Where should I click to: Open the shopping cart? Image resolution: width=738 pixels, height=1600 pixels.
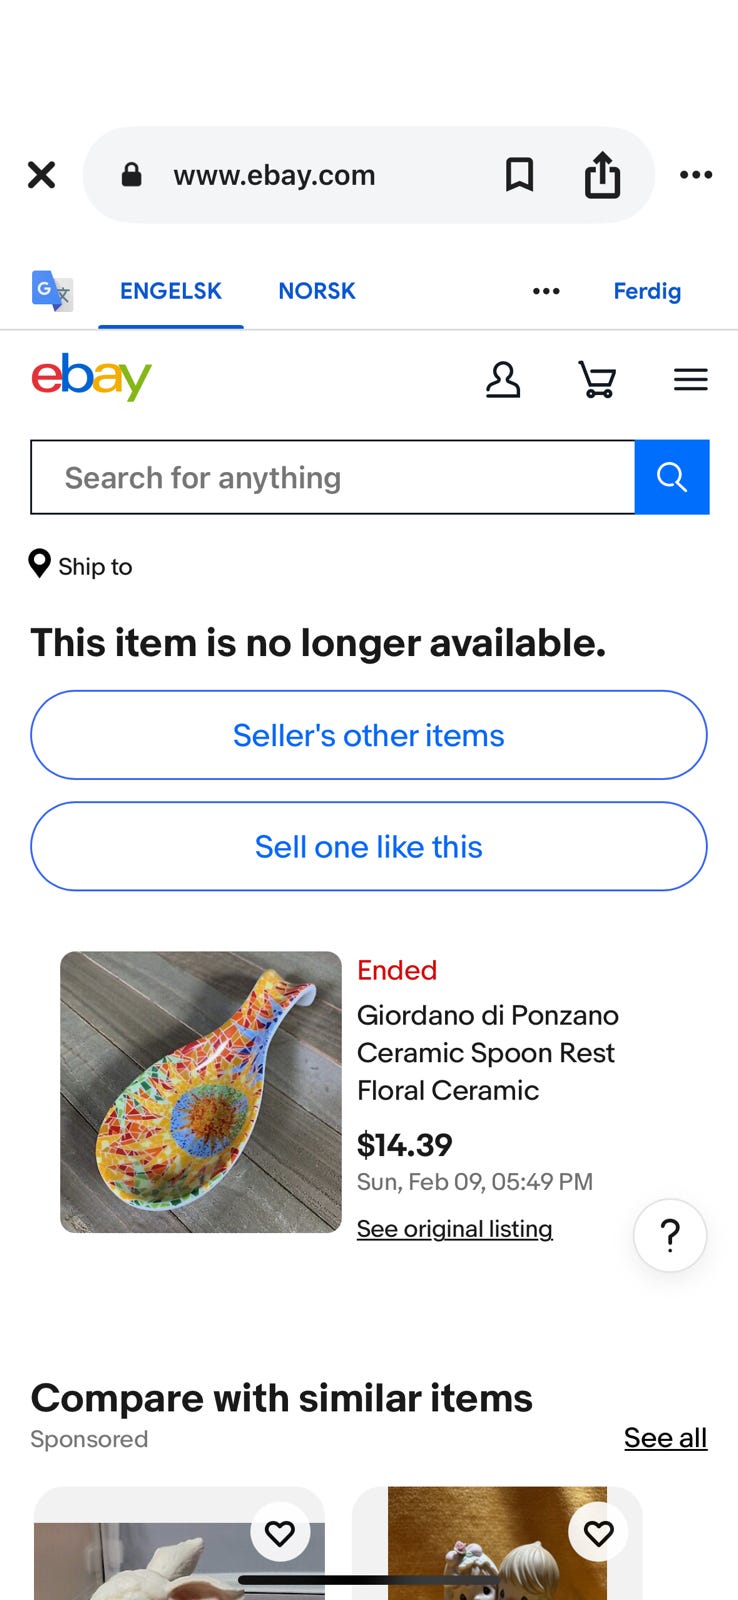point(597,380)
